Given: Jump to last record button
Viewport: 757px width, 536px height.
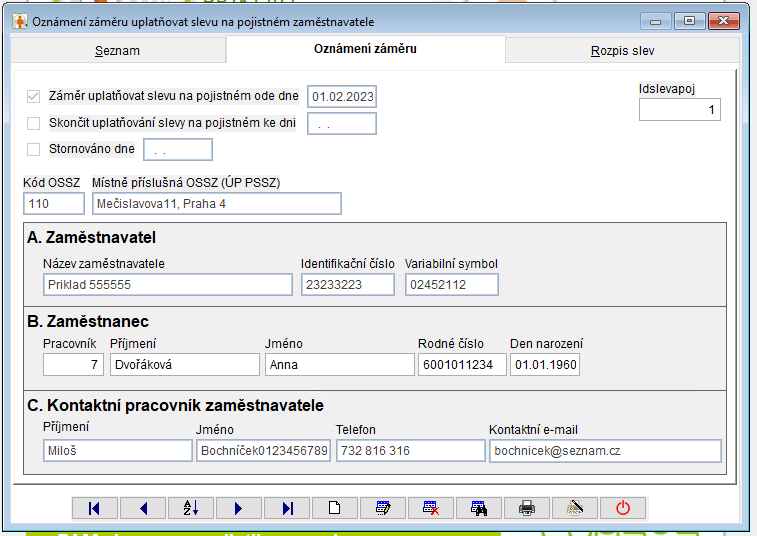Looking at the screenshot, I should pyautogui.click(x=287, y=508).
